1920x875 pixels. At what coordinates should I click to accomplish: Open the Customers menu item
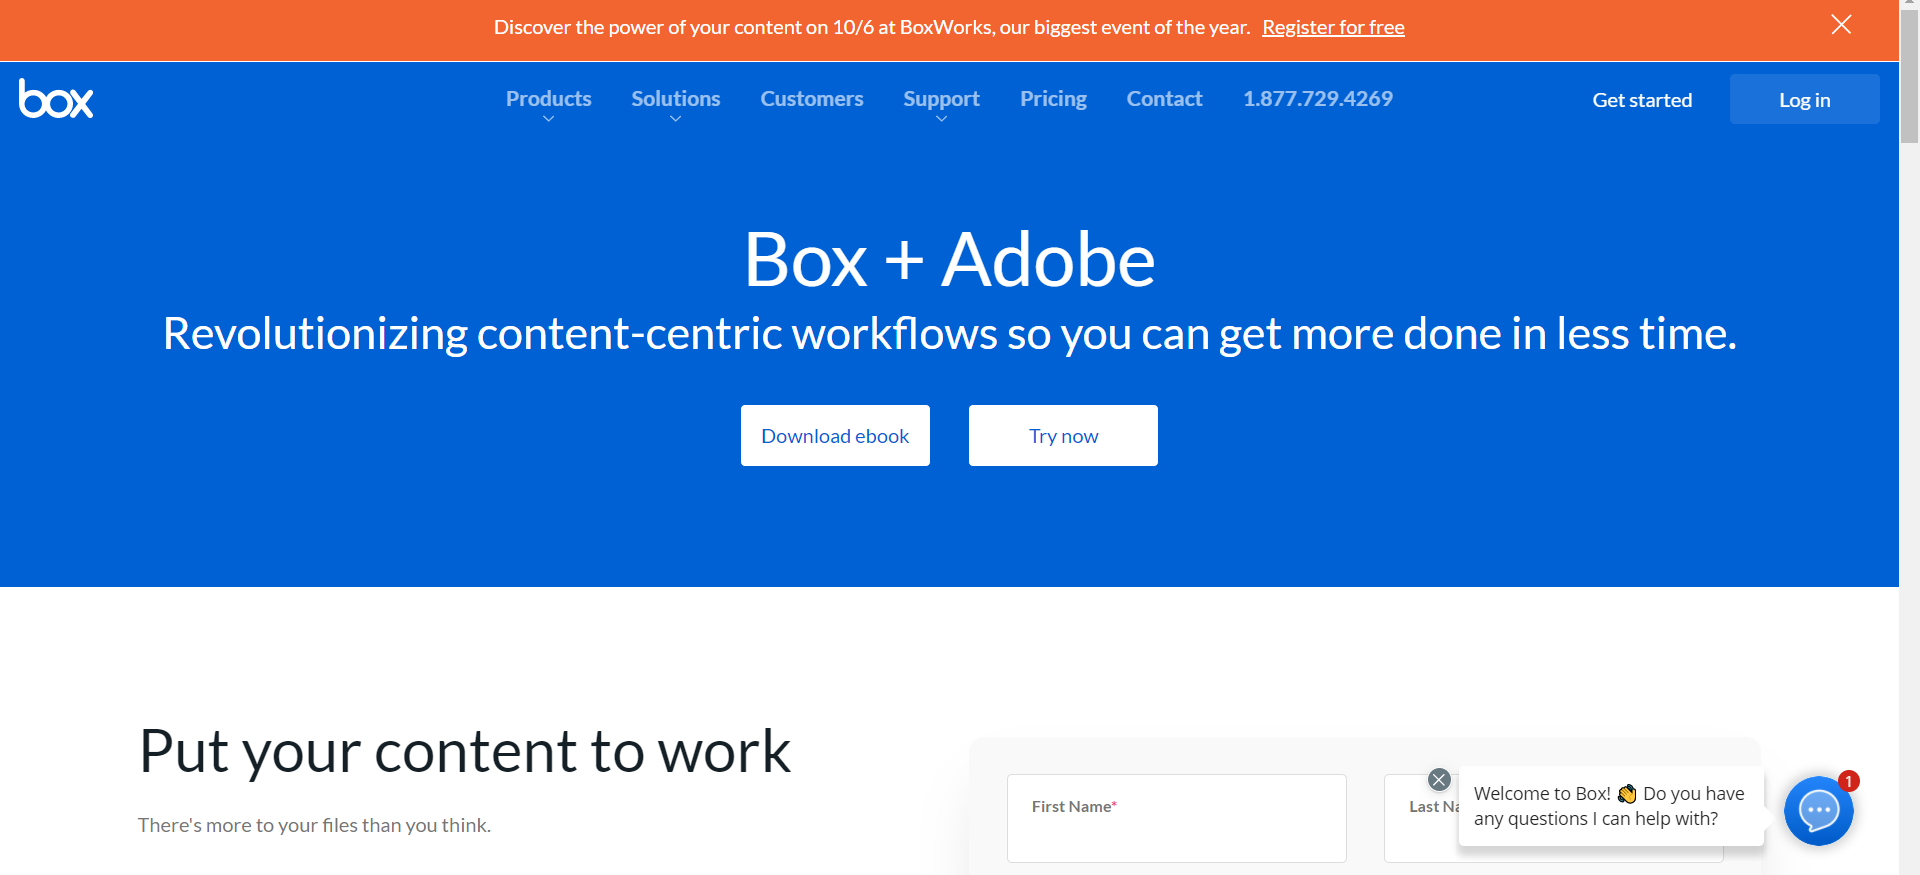pyautogui.click(x=812, y=99)
